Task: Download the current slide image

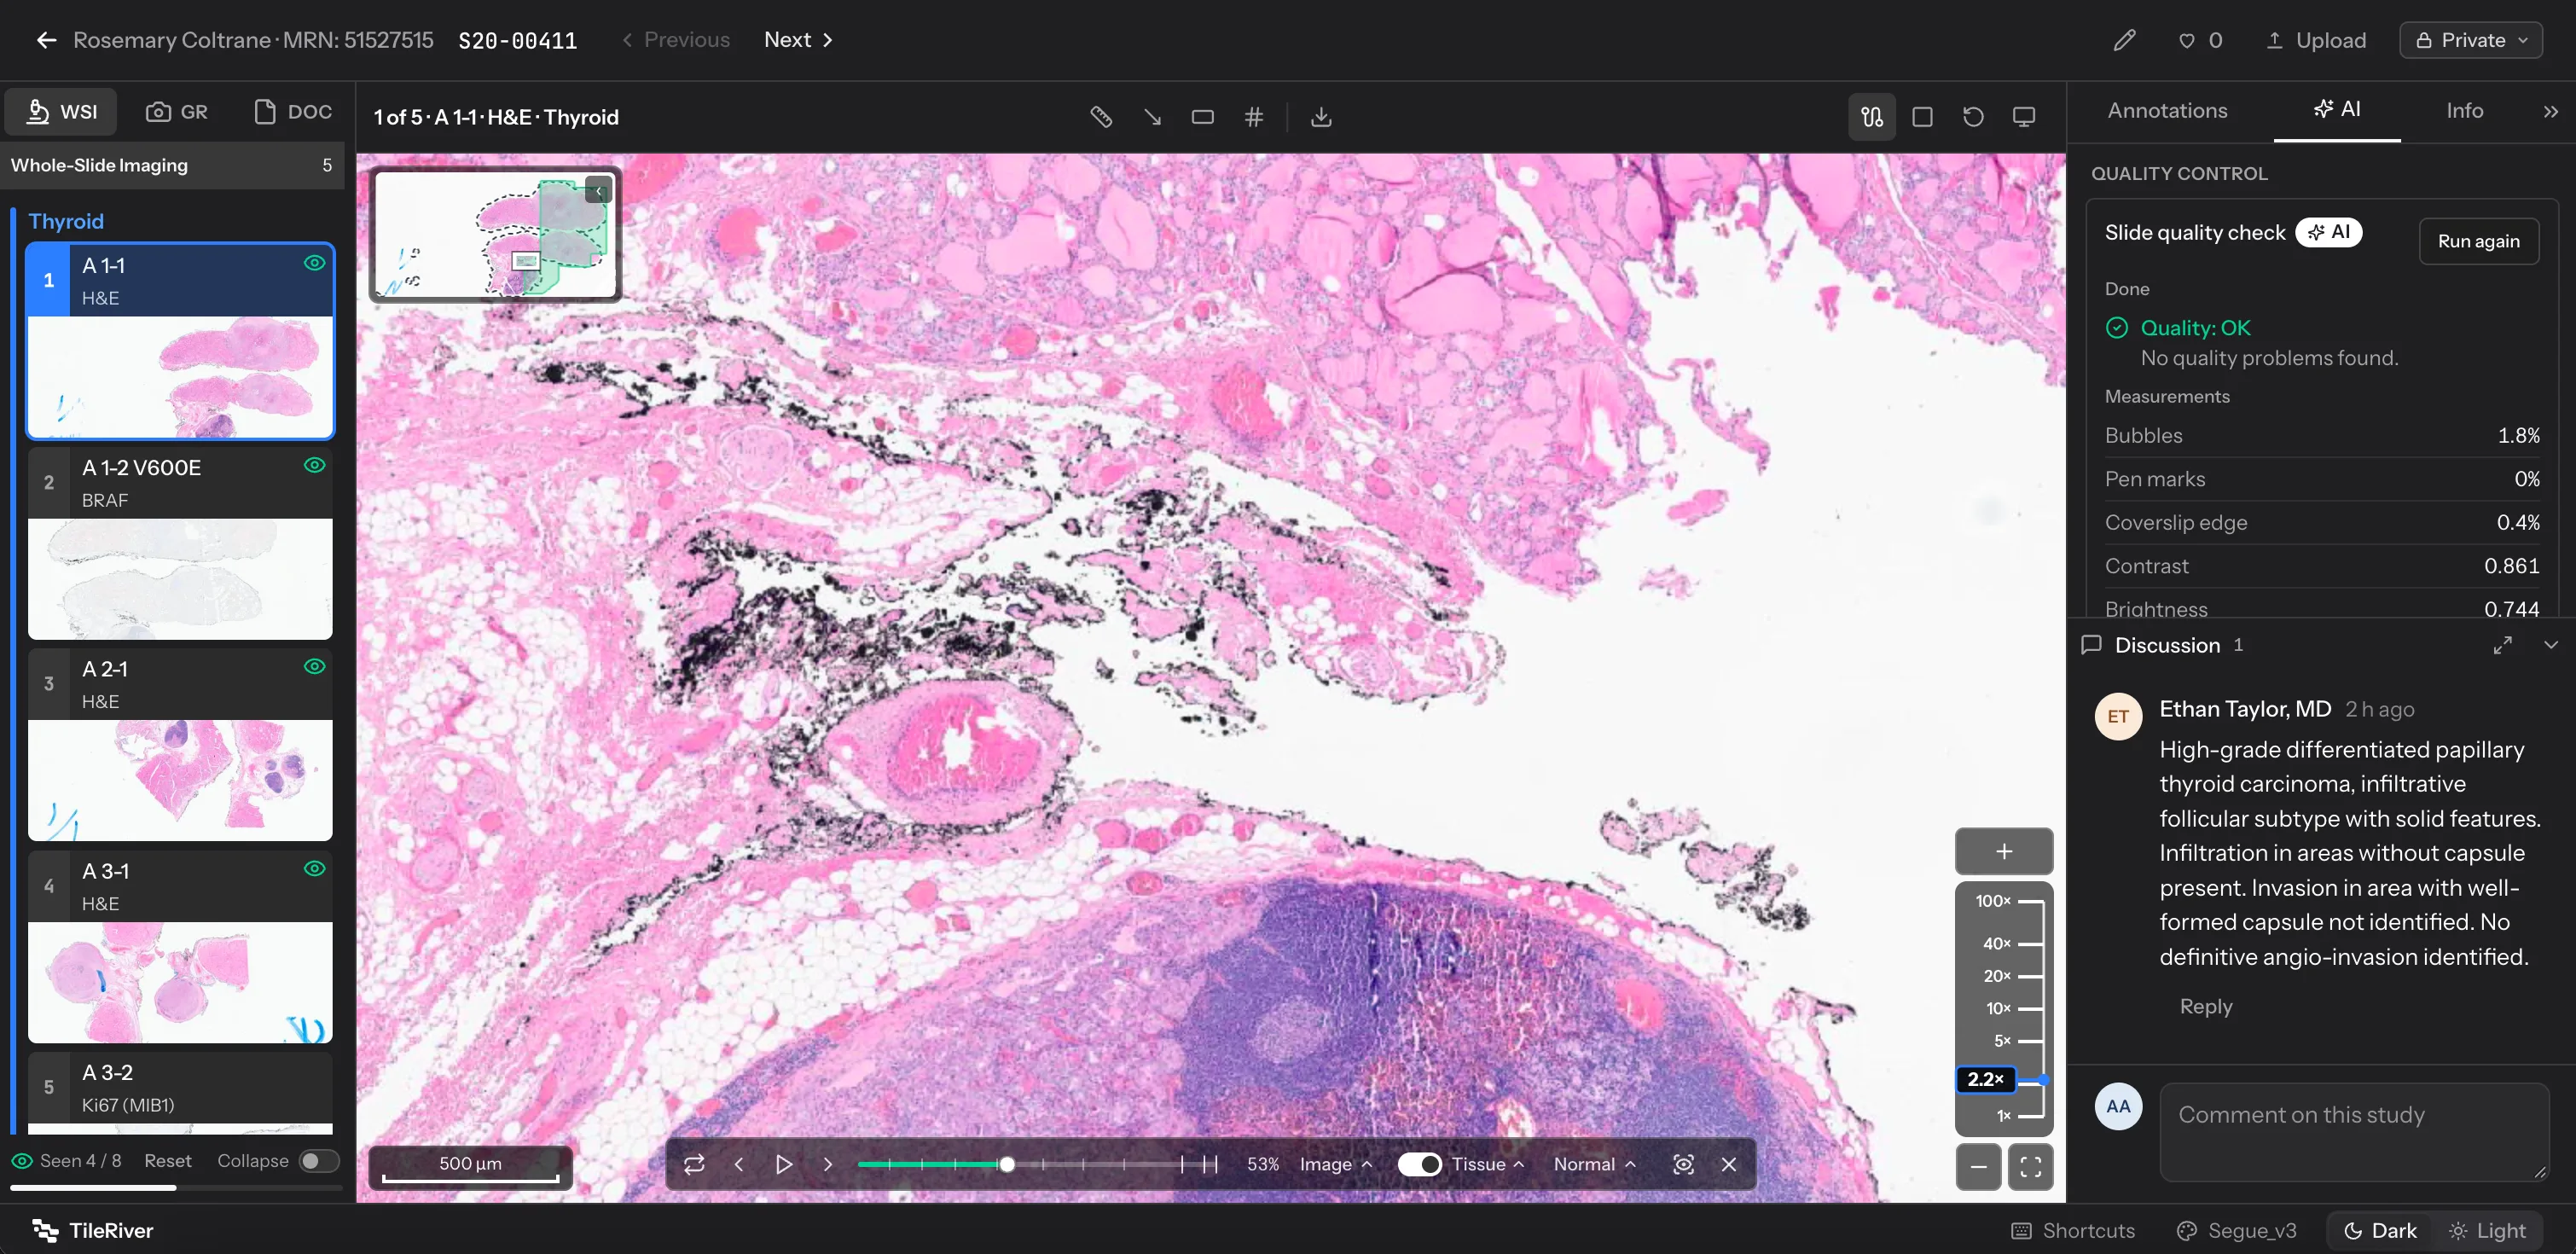Action: click(1321, 117)
